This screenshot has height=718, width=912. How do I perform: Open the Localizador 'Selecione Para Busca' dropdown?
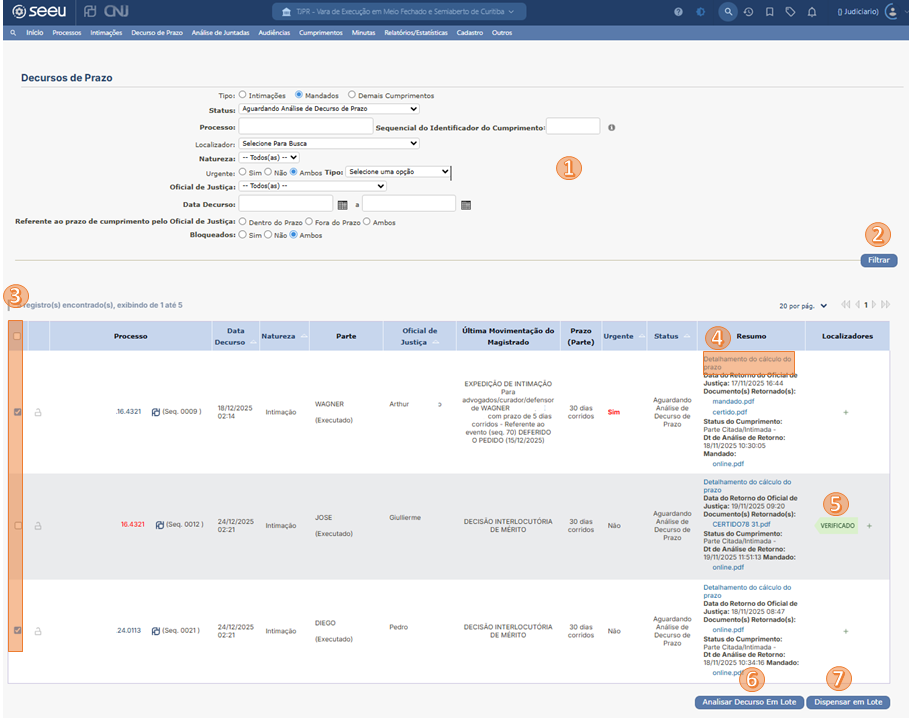coord(328,144)
